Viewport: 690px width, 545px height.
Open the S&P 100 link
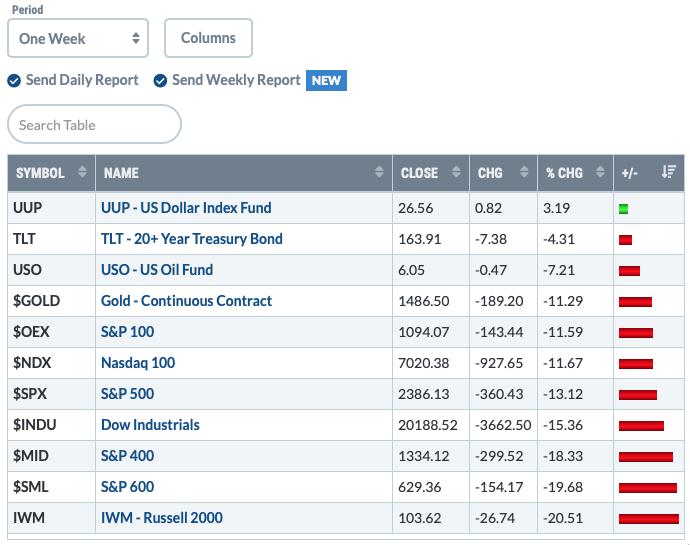(128, 331)
